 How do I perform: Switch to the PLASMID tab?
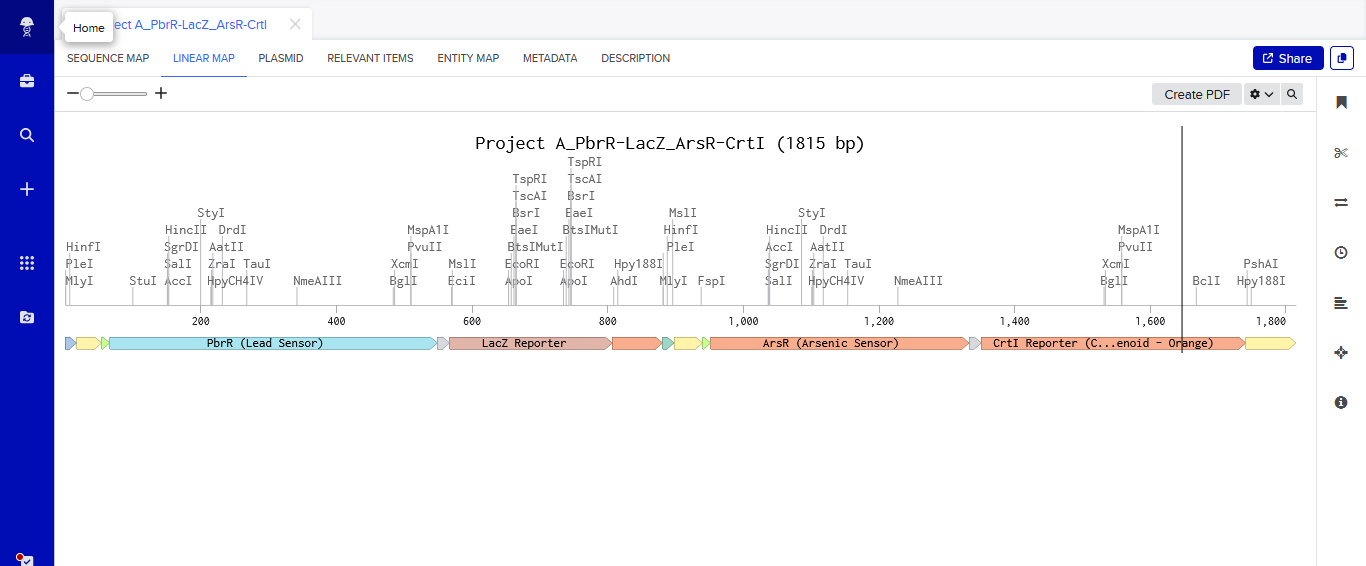pos(281,58)
